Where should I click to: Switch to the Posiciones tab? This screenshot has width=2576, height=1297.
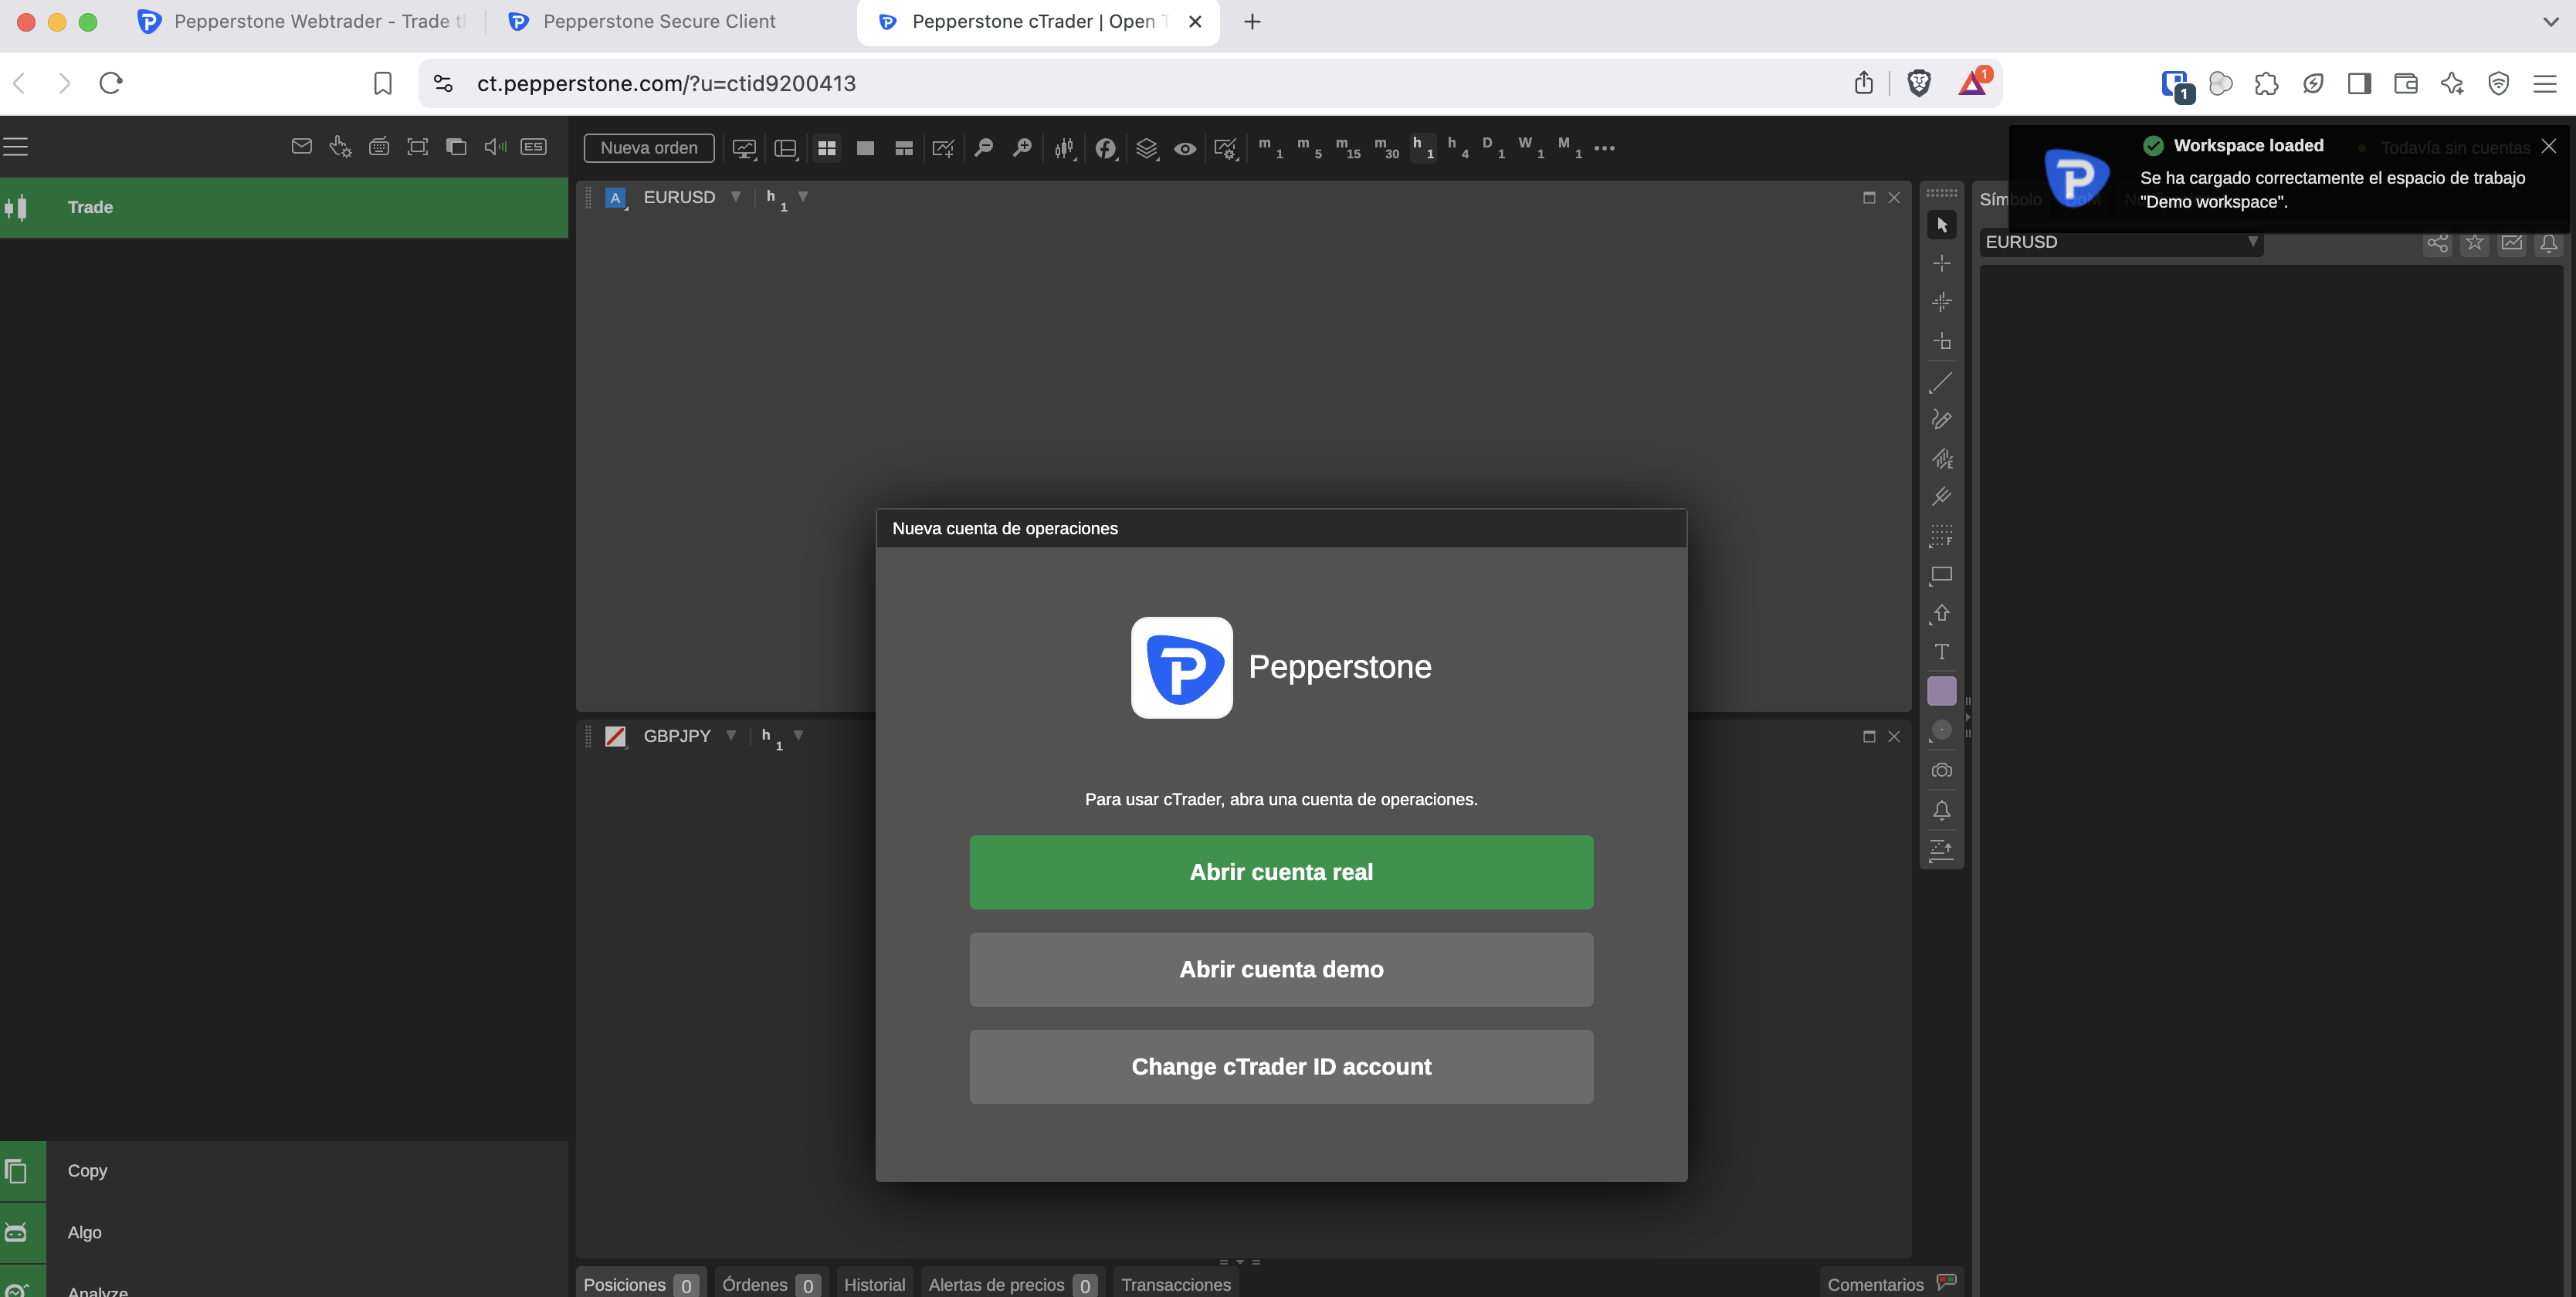point(640,1284)
